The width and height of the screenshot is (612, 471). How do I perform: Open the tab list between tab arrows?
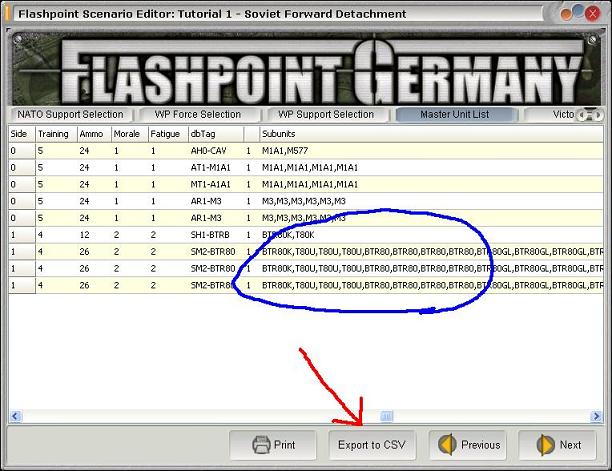coord(590,114)
